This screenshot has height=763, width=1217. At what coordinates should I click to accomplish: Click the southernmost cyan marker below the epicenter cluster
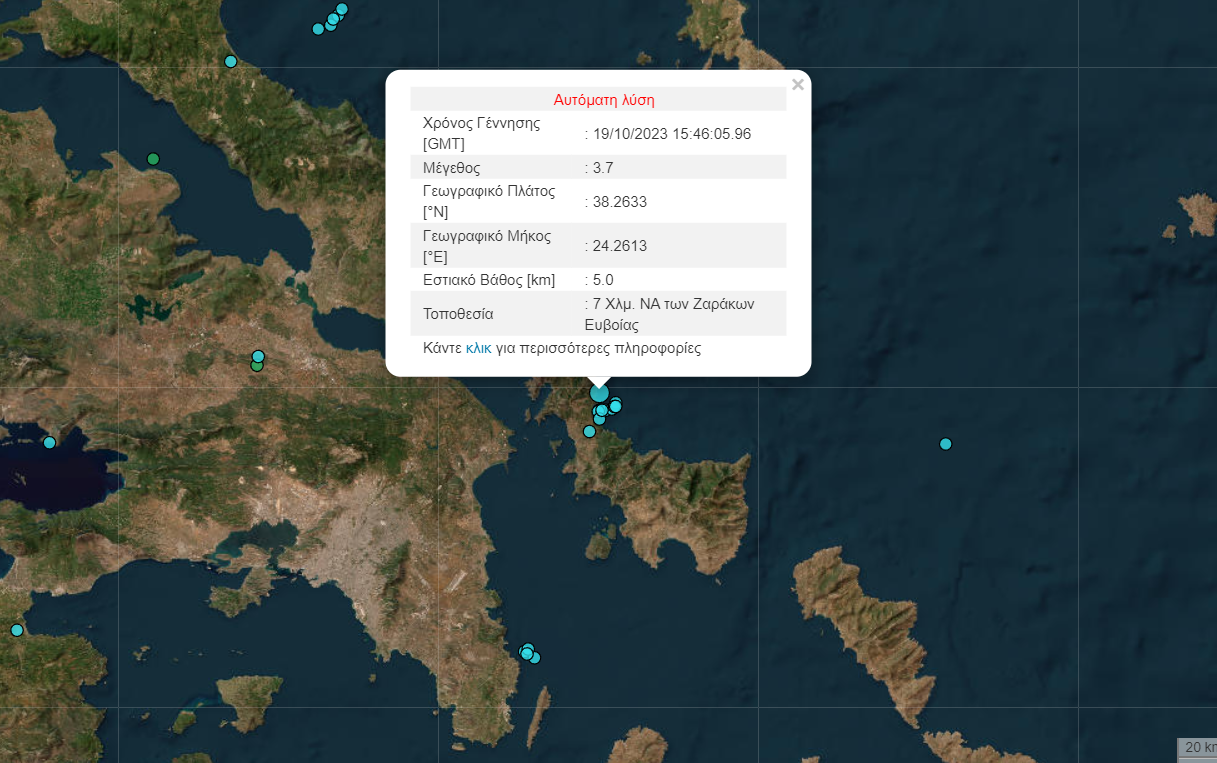click(x=589, y=432)
